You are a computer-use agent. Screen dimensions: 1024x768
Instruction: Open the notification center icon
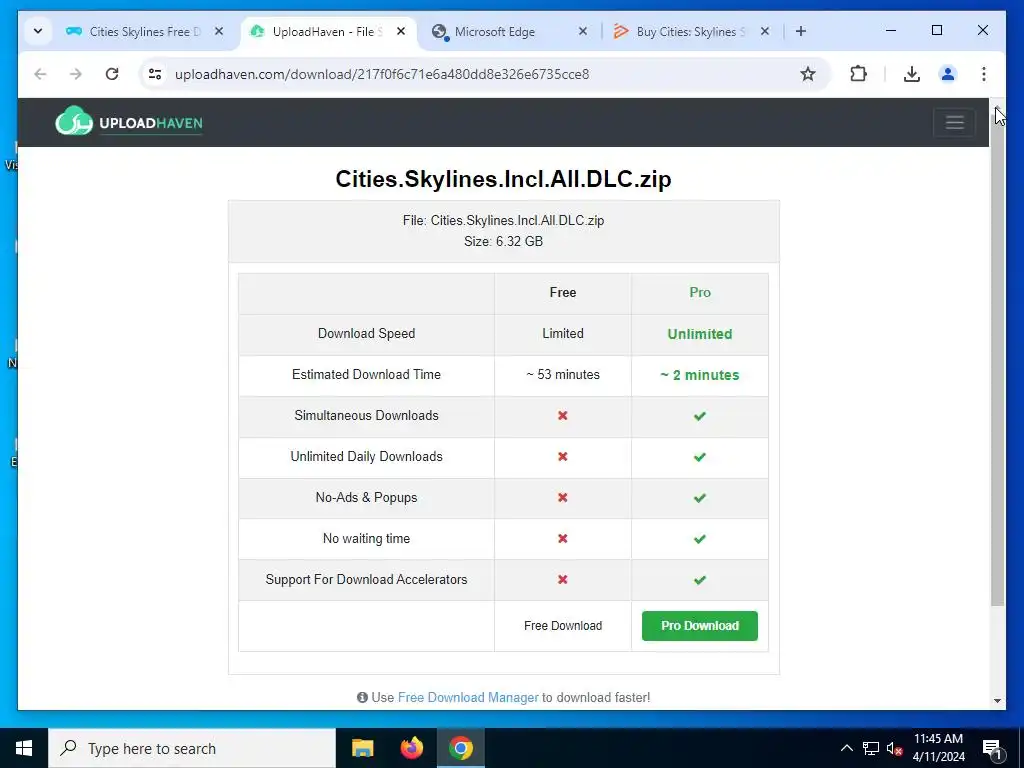point(992,748)
